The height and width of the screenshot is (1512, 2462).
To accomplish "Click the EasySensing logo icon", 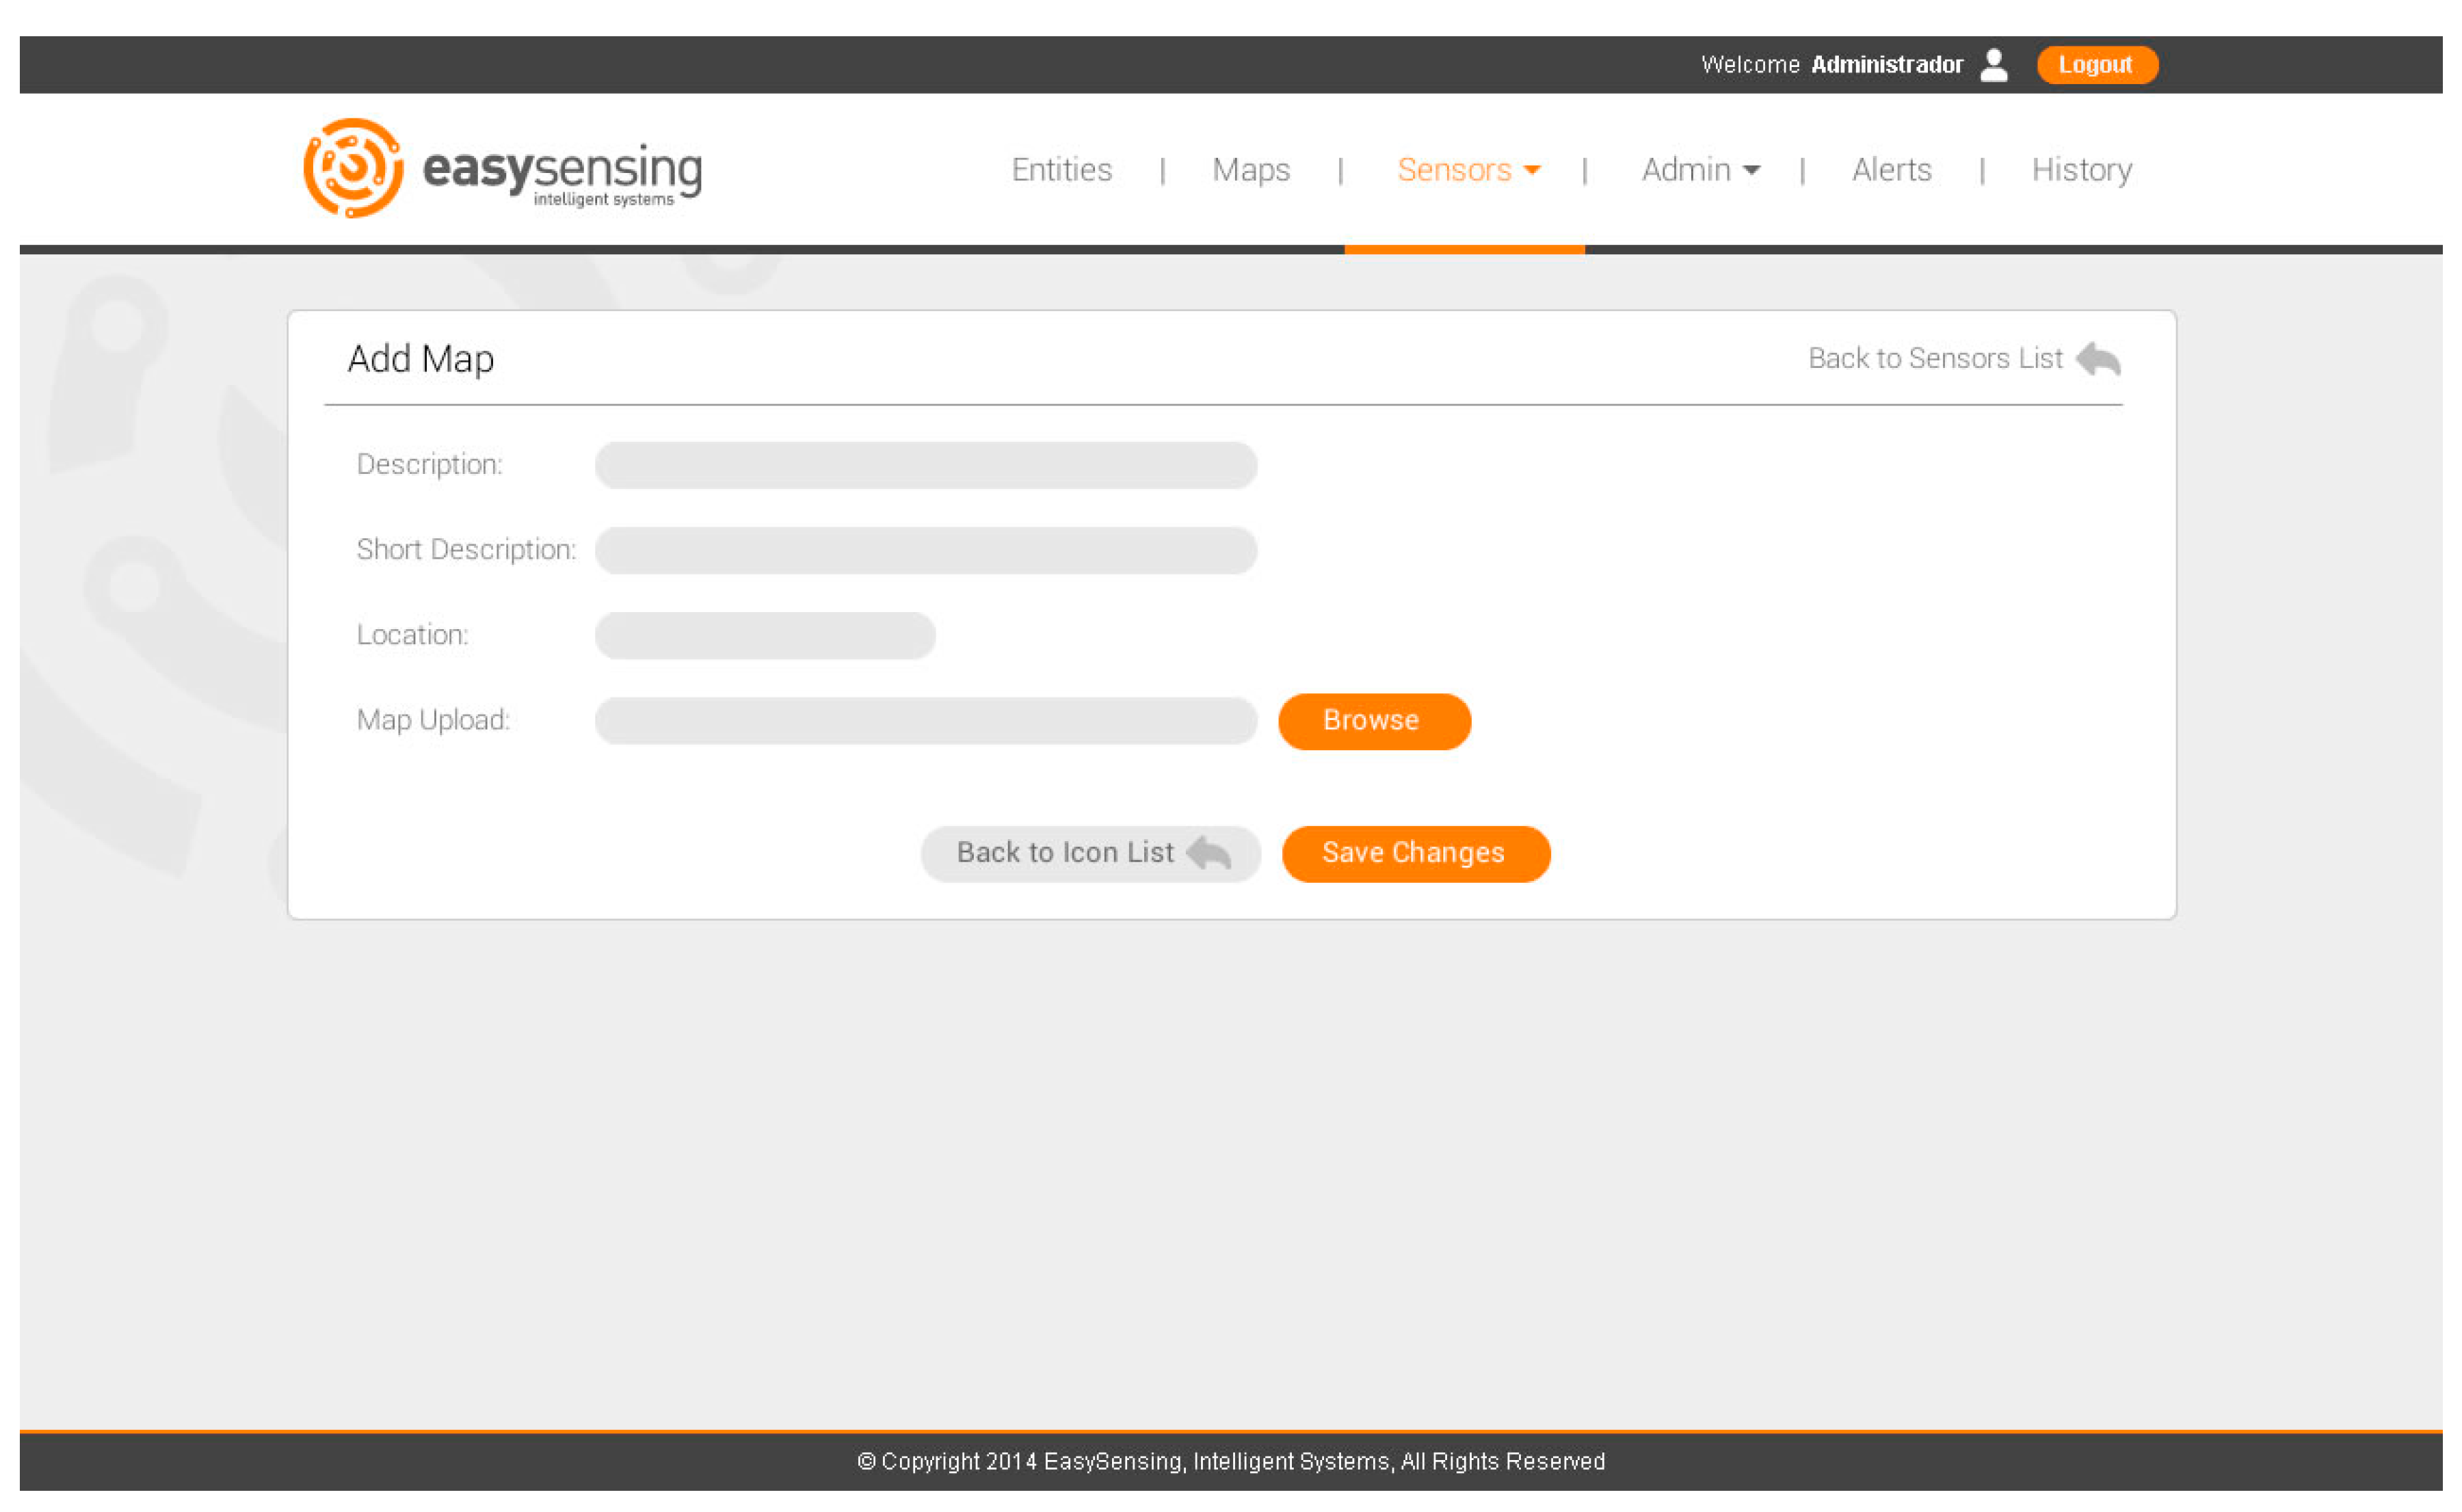I will pos(353,168).
